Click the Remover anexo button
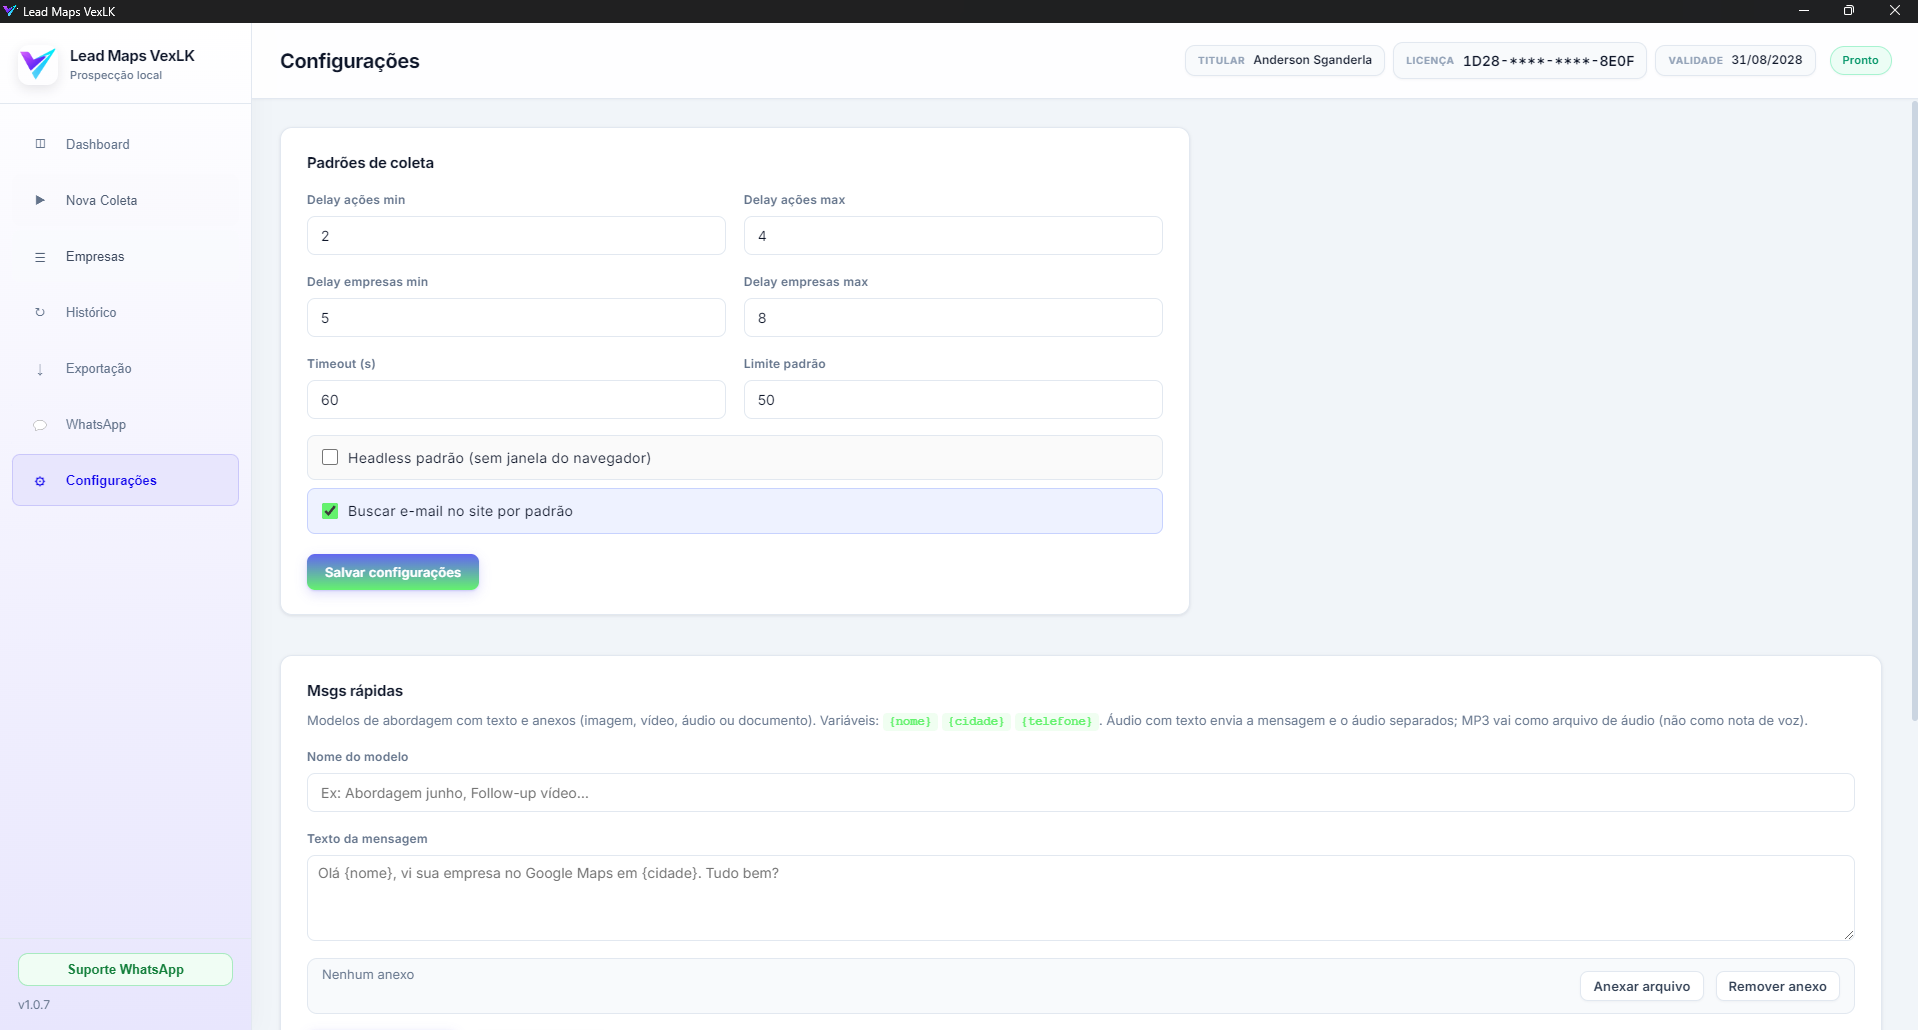1918x1030 pixels. (x=1777, y=986)
